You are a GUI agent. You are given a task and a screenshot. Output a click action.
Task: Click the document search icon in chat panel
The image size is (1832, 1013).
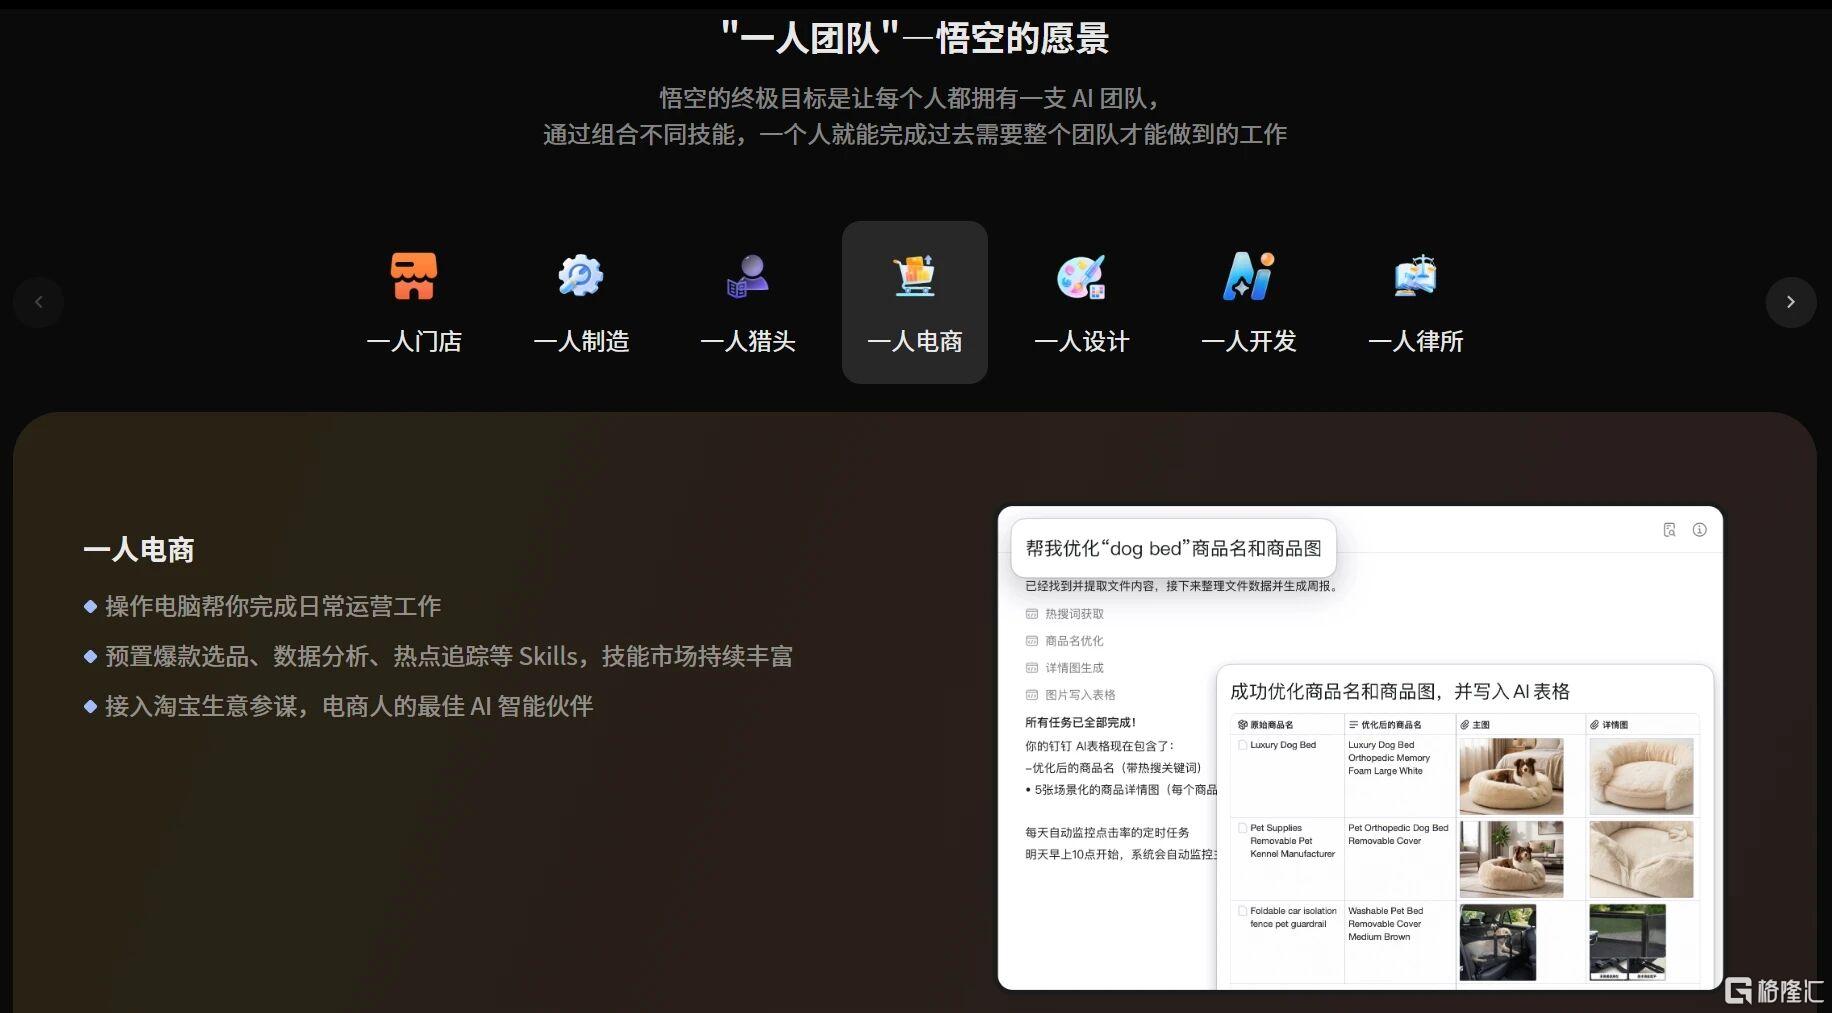point(1669,530)
